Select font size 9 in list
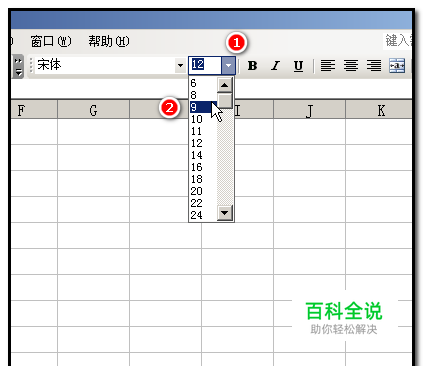 [x=203, y=107]
